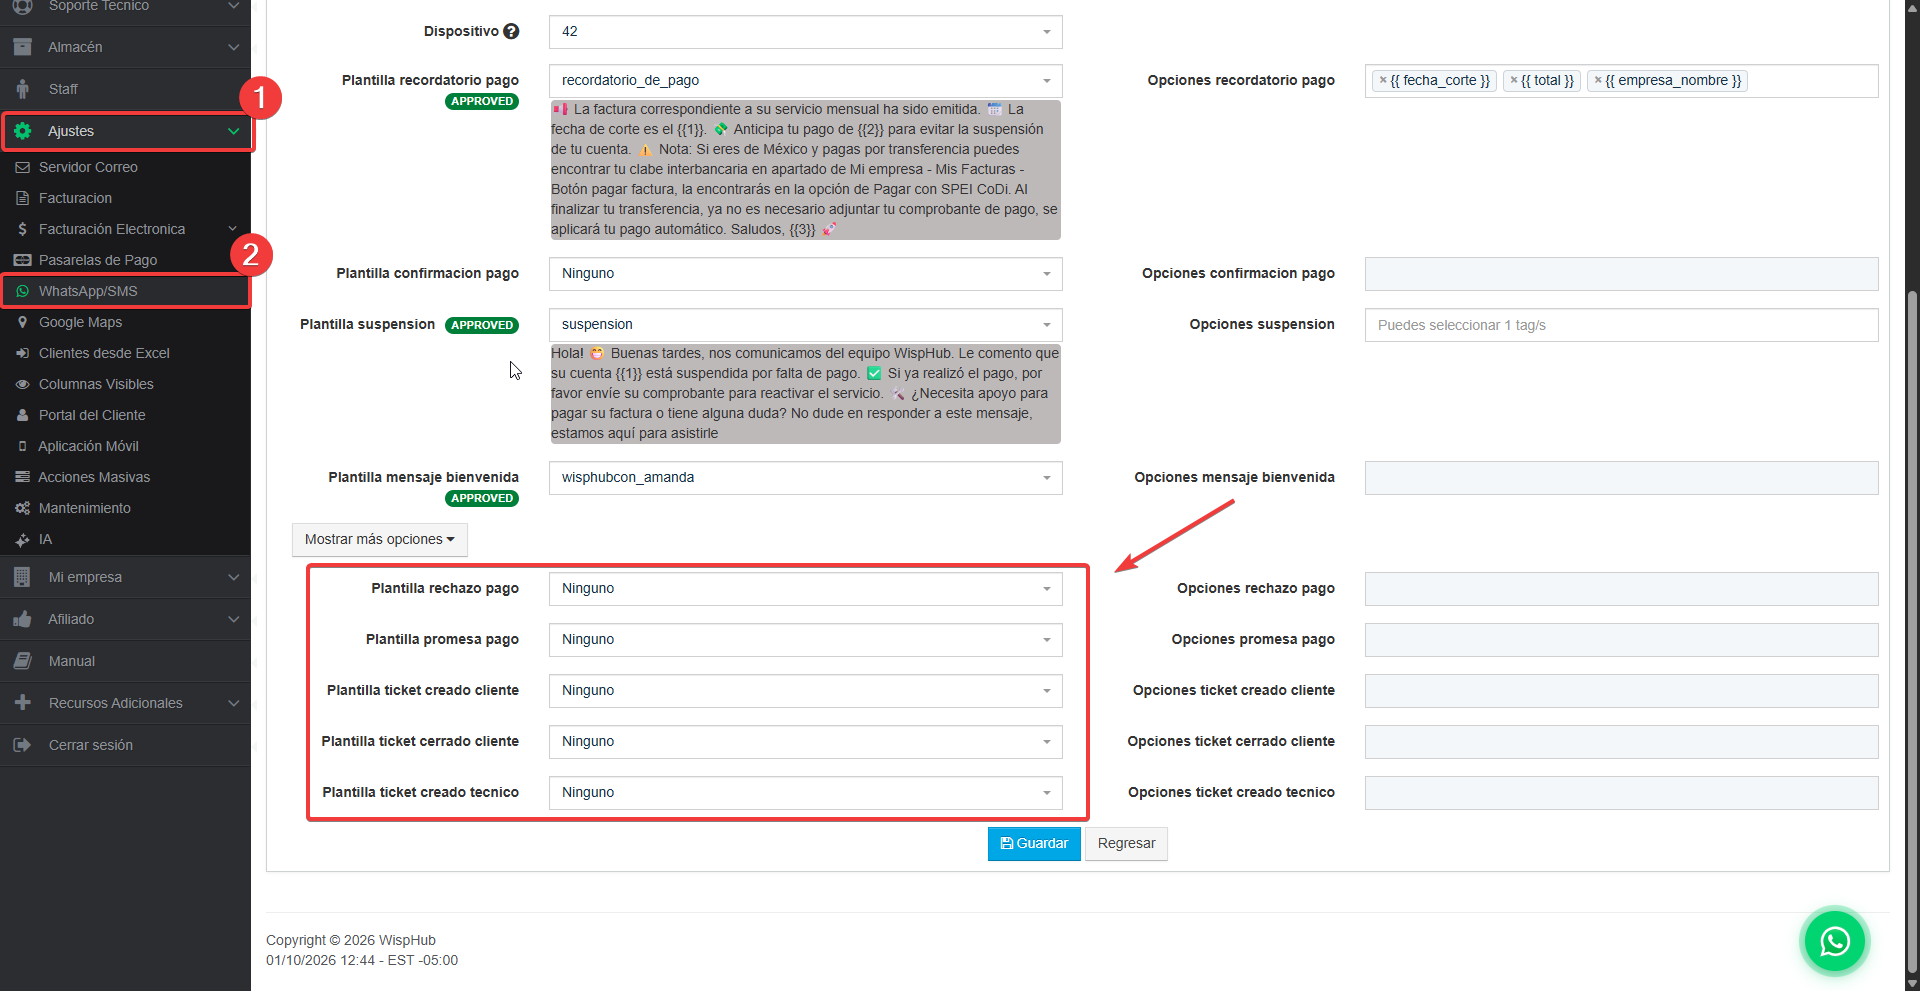Open Plantilla rechazo pago dropdown

pos(805,589)
